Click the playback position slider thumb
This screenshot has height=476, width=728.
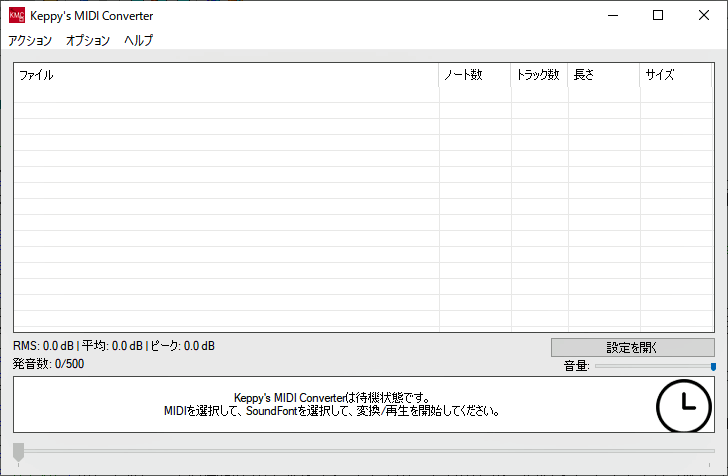(18, 451)
